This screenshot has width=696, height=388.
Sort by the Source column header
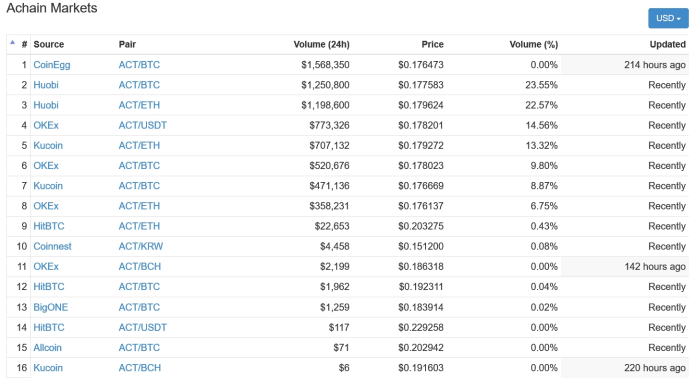click(49, 44)
